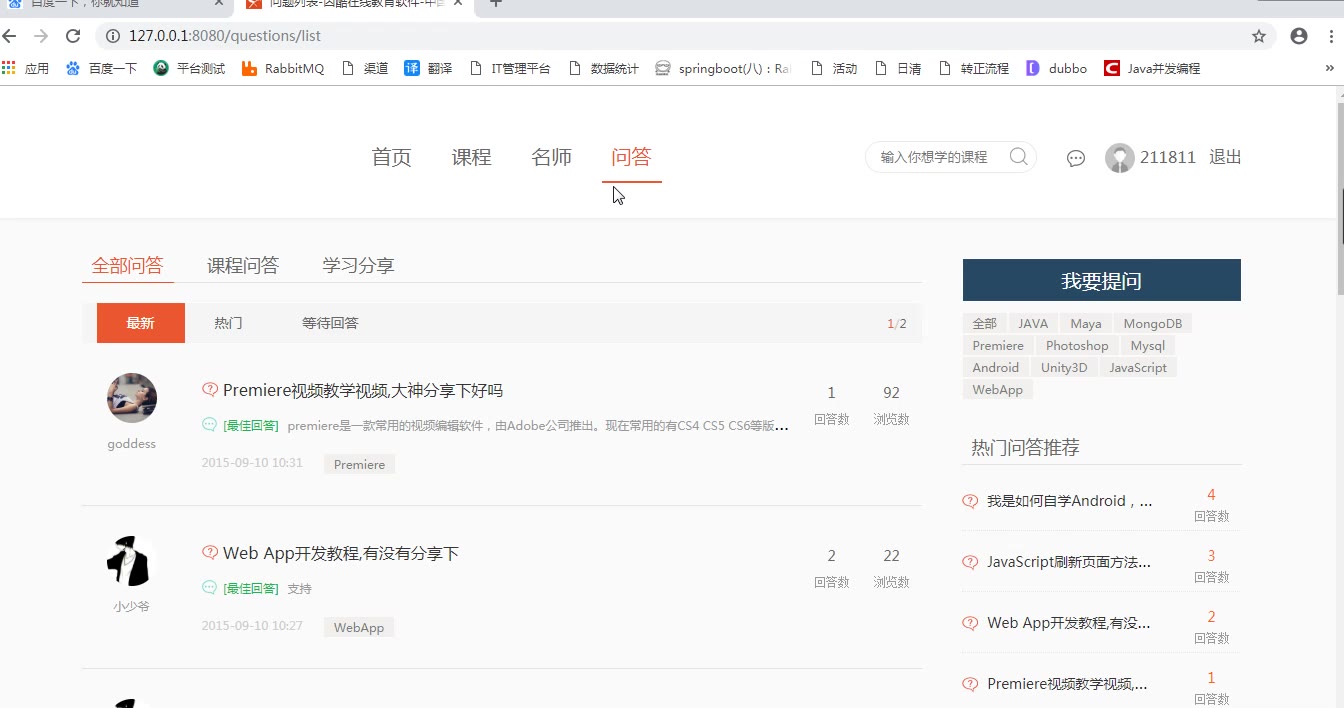Click goddess user's avatar thumbnail
1344x708 pixels.
(132, 398)
